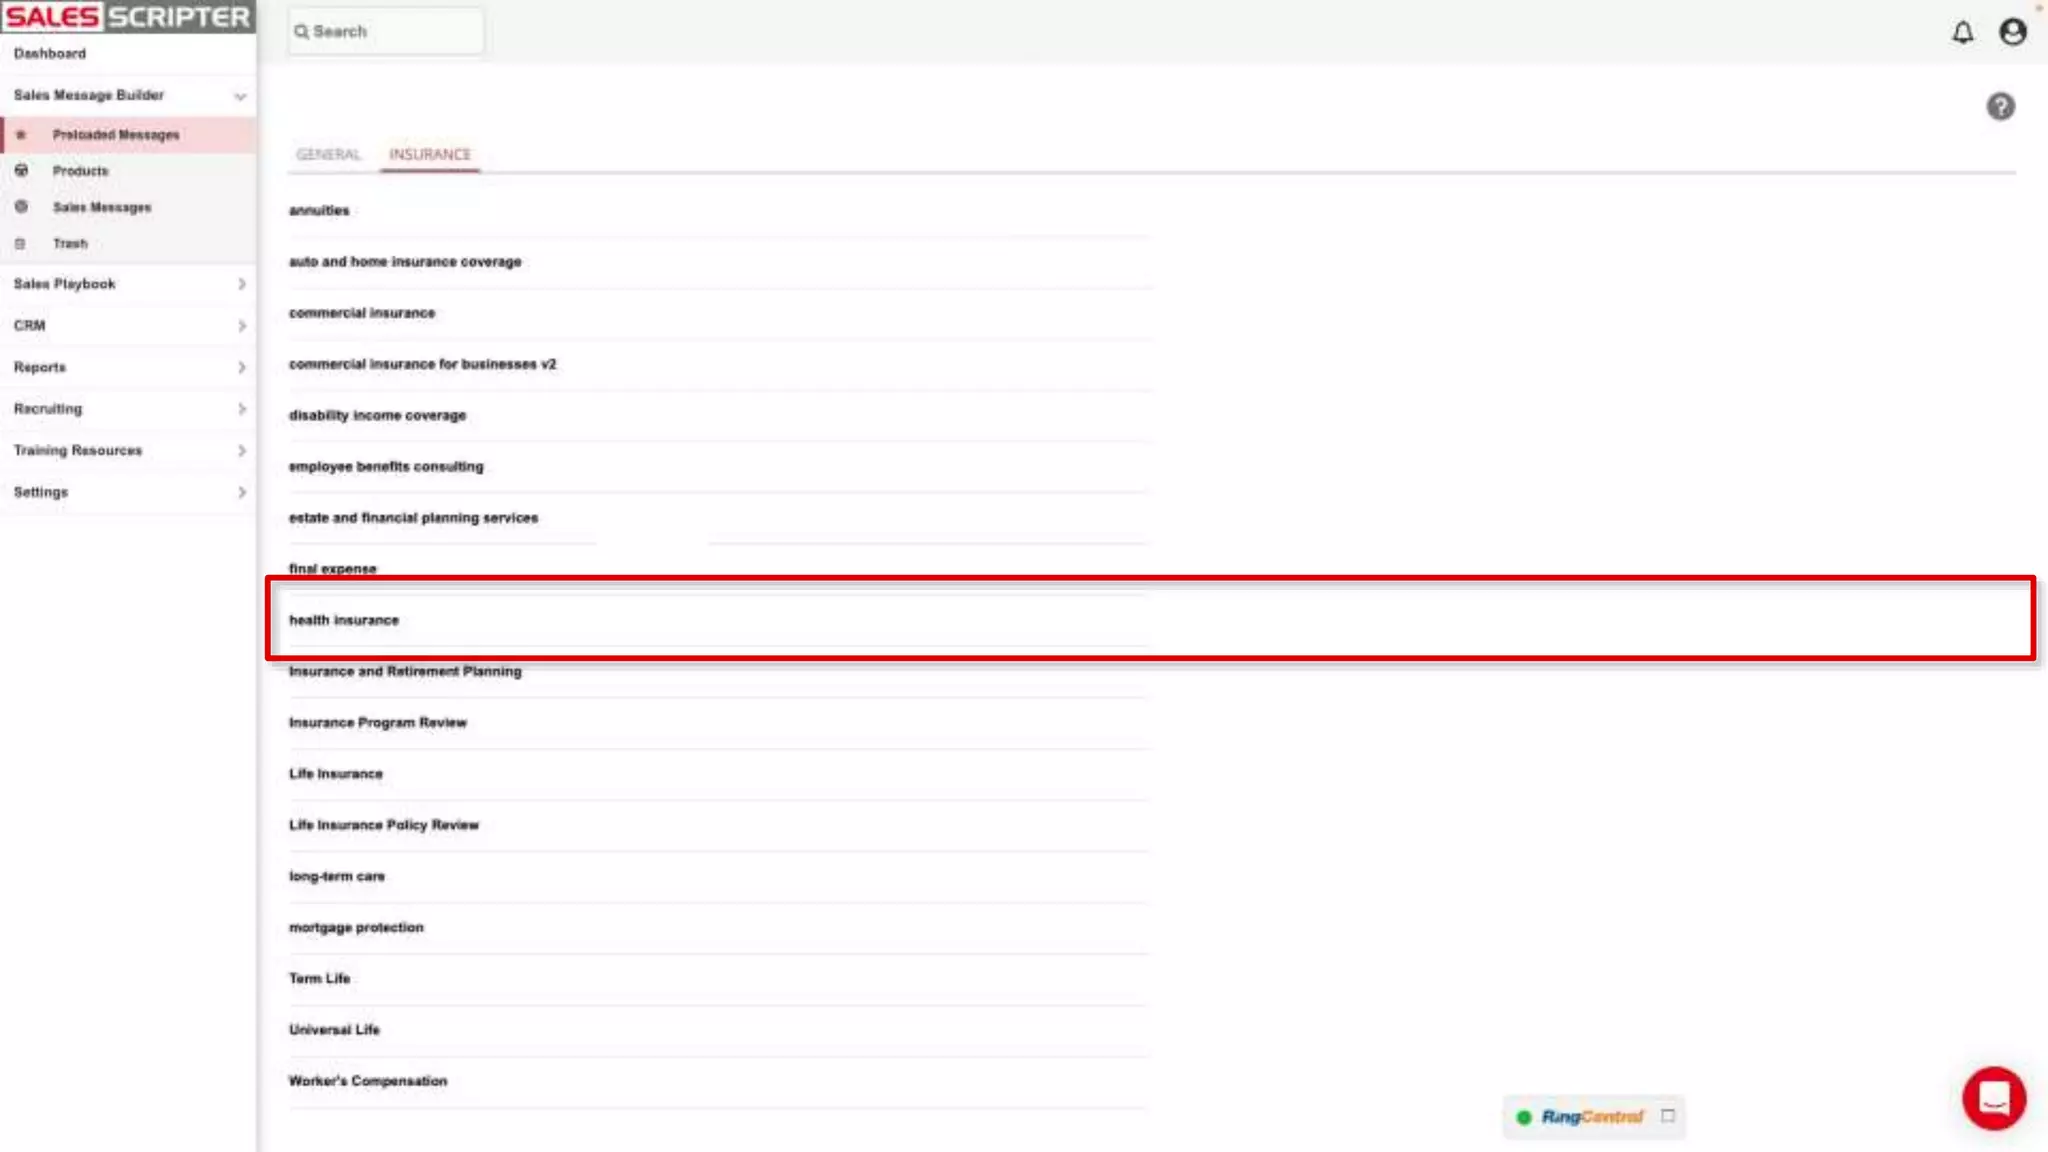
Task: Go to Dashboard in sidebar
Action: point(50,54)
